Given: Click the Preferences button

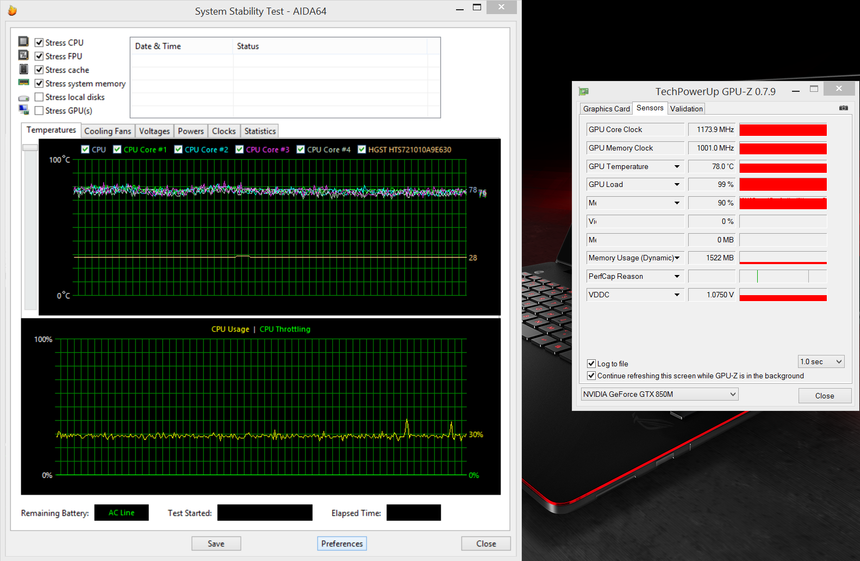Looking at the screenshot, I should [342, 544].
